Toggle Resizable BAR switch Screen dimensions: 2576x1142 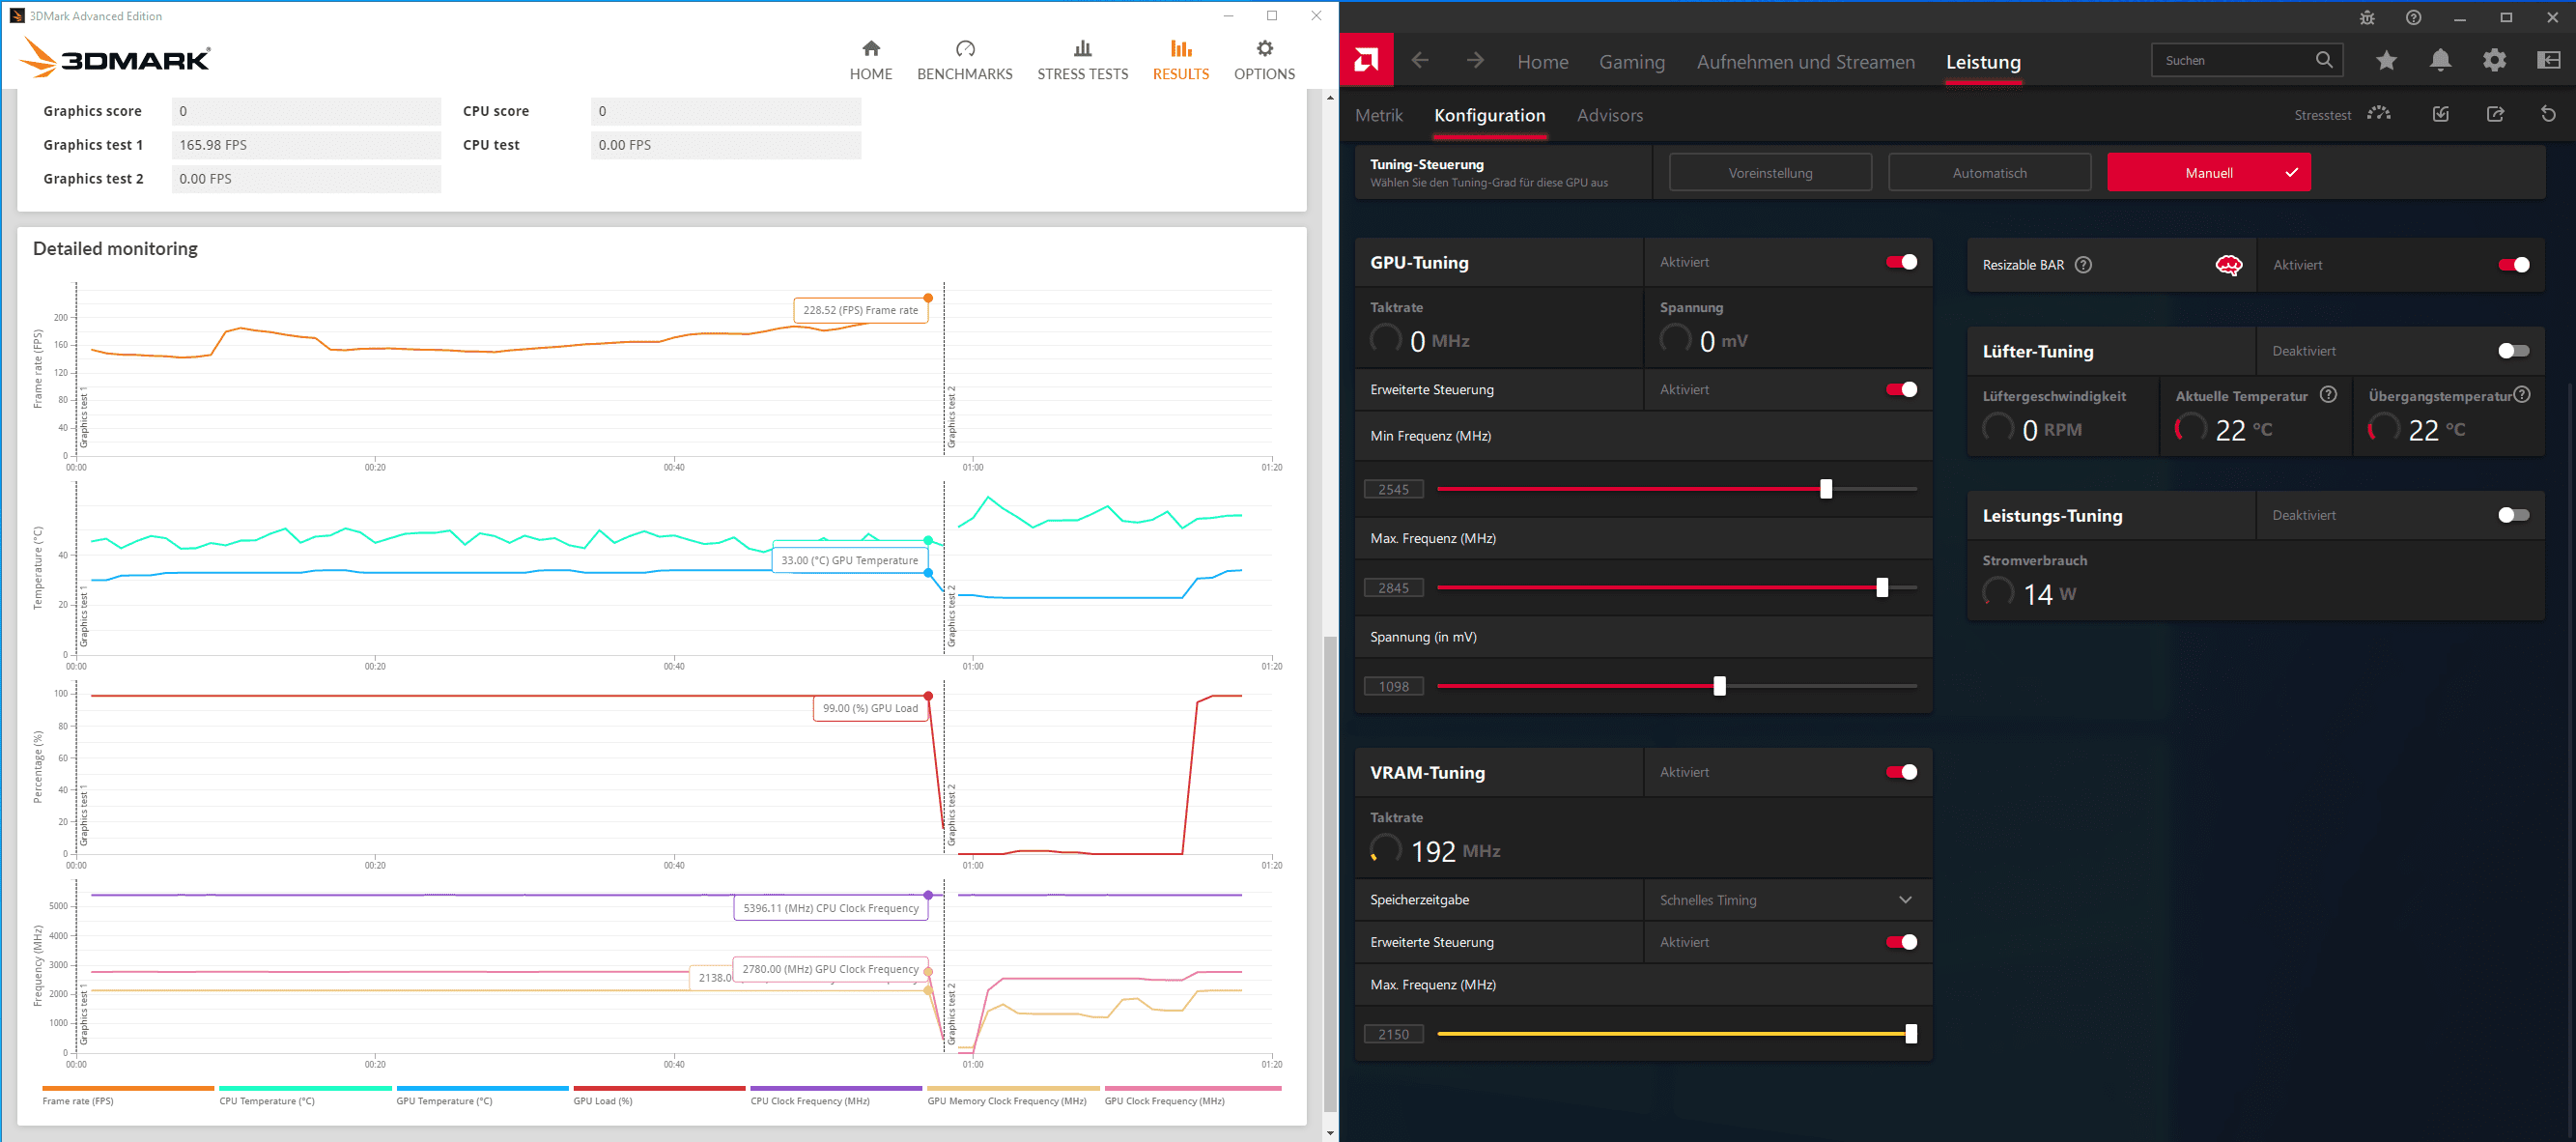[2513, 265]
